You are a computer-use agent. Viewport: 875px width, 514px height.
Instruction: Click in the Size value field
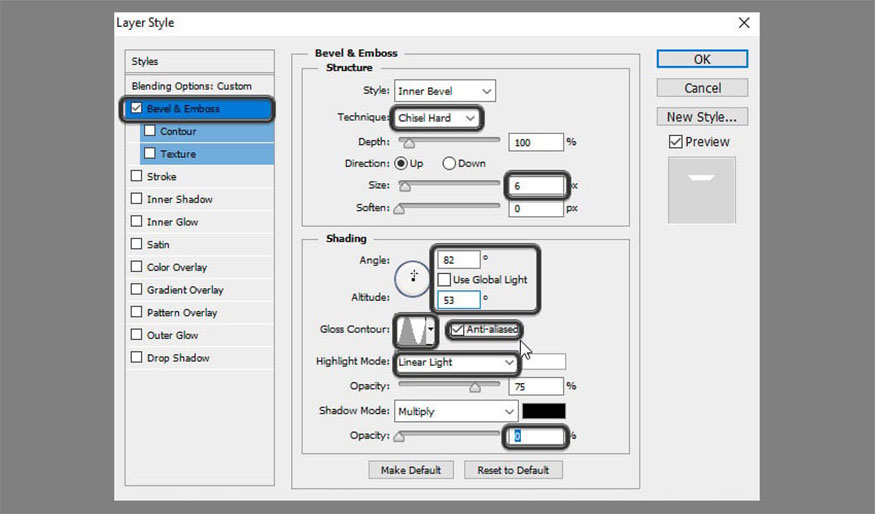tap(538, 185)
